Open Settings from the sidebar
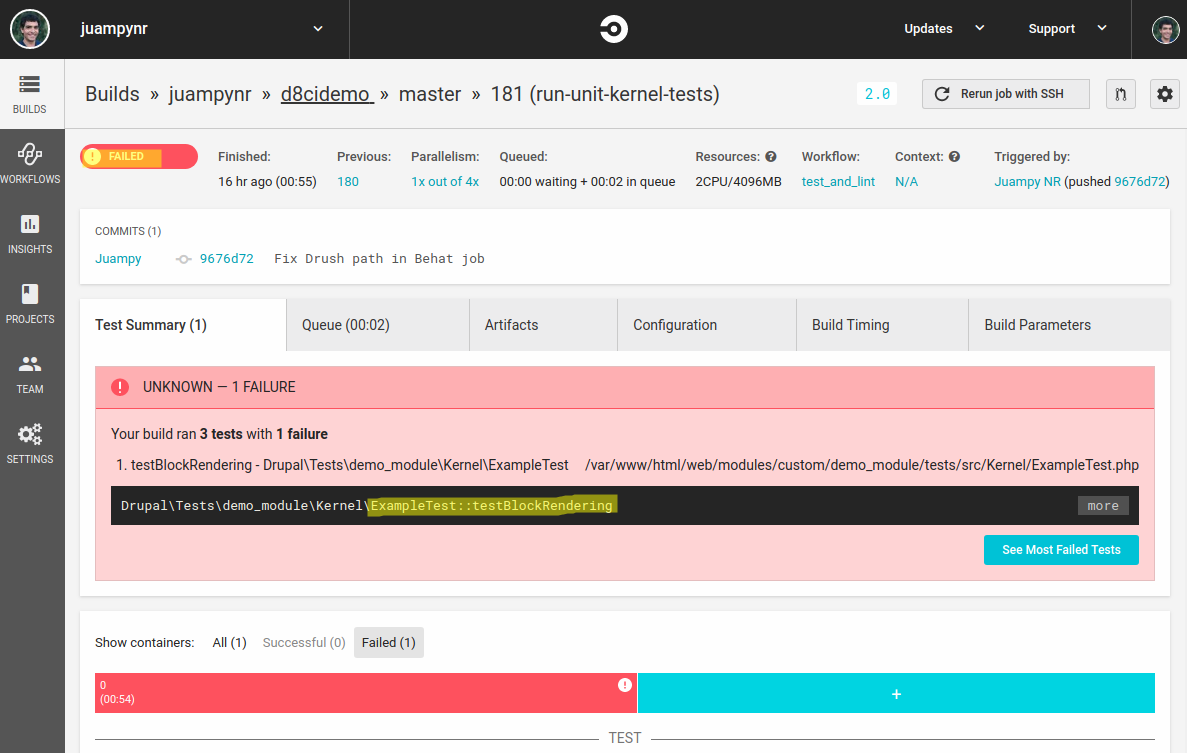The image size is (1187, 753). click(x=30, y=444)
